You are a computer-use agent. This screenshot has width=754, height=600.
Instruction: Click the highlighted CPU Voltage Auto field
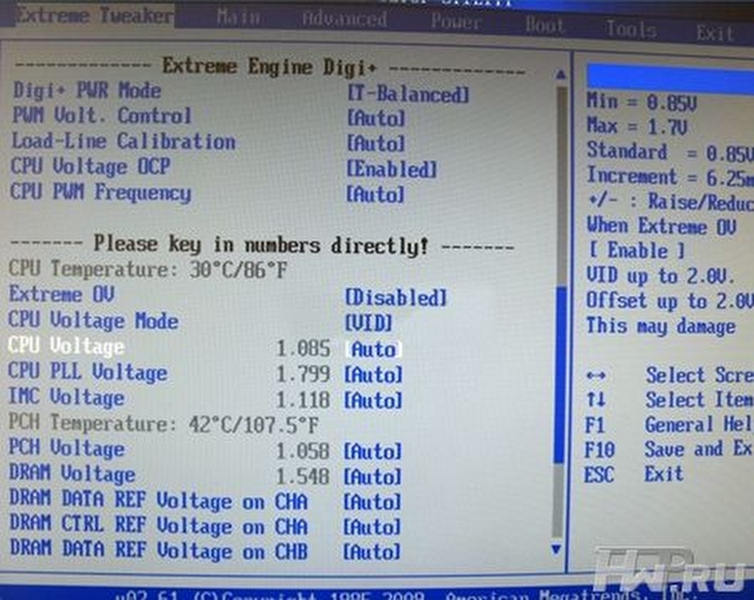[x=373, y=349]
